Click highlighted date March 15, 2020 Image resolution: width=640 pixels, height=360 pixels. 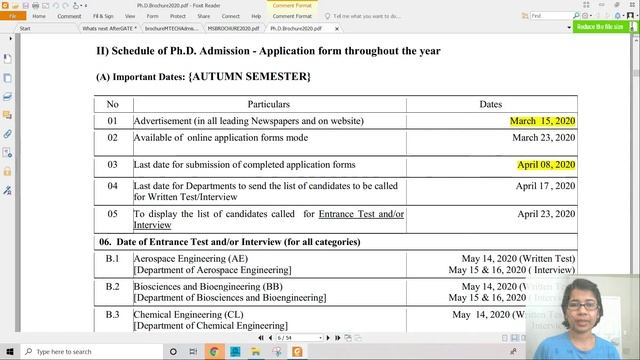[542, 121]
